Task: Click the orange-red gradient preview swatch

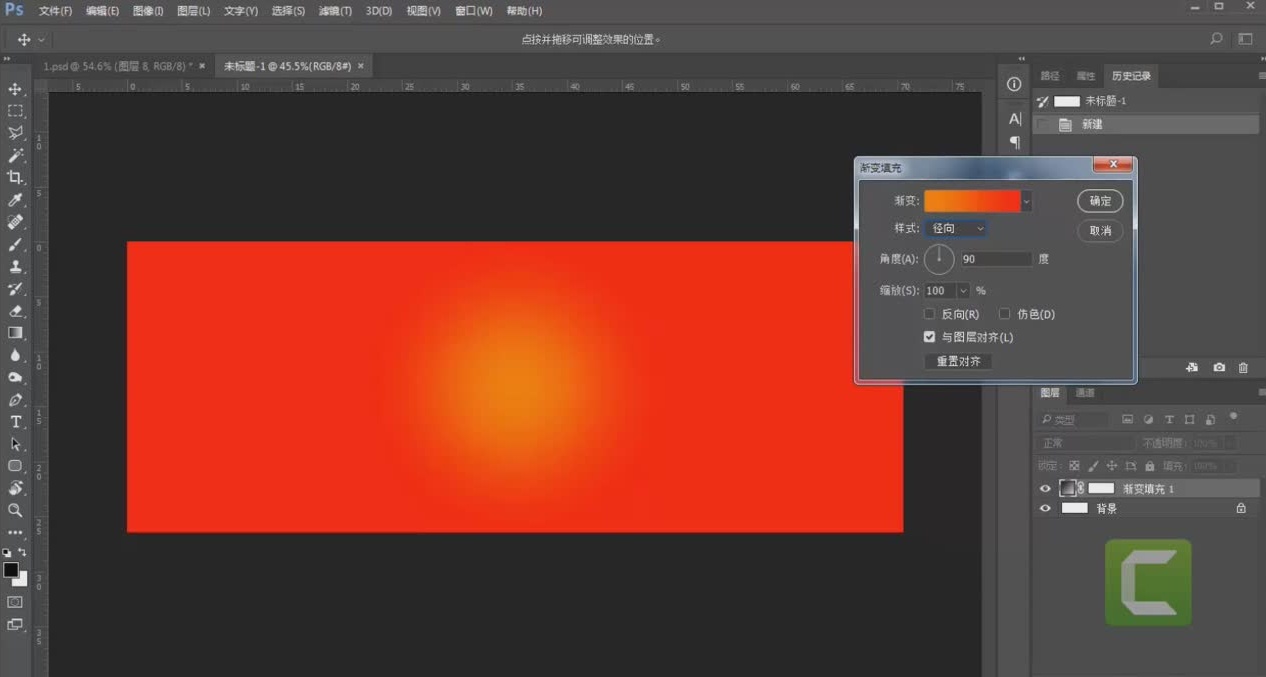Action: point(972,201)
